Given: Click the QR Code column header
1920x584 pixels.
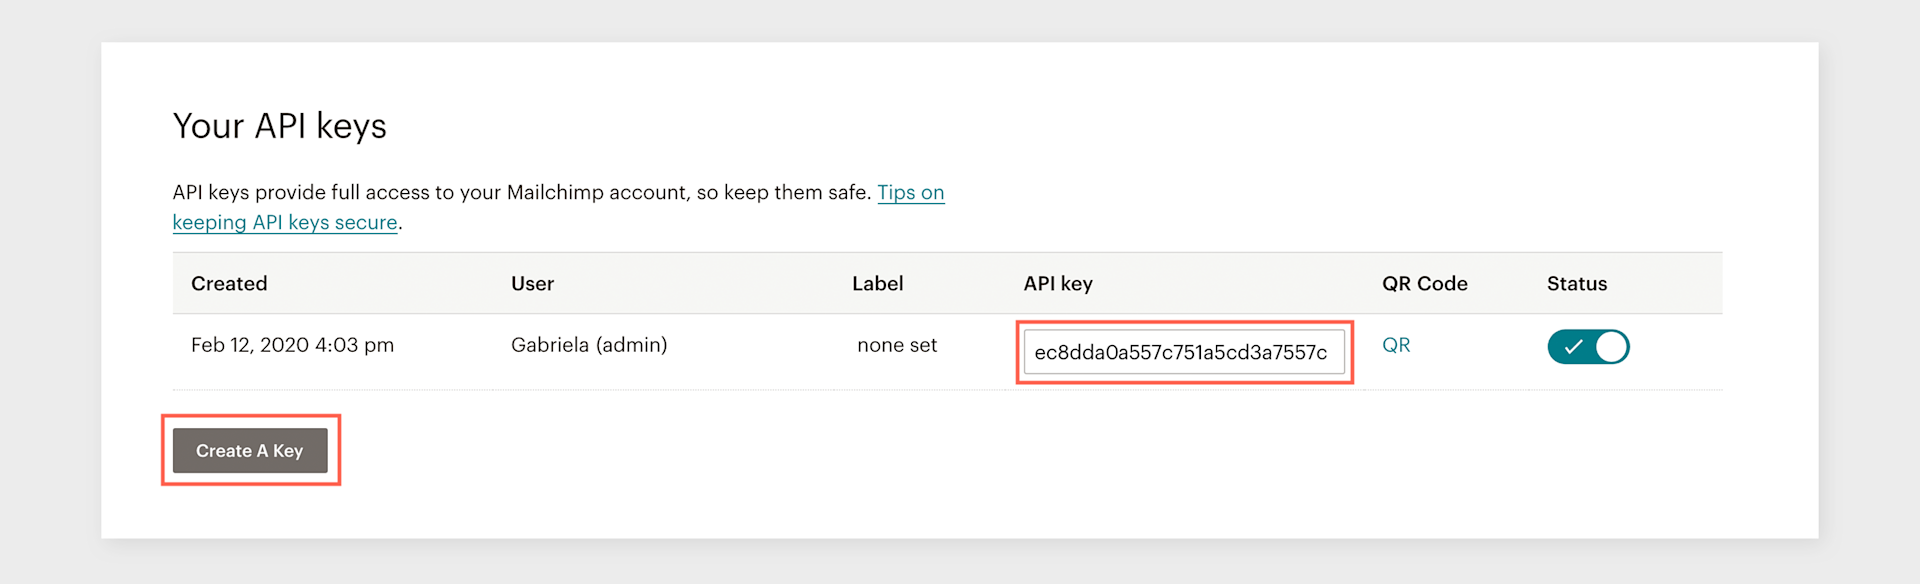Looking at the screenshot, I should (x=1424, y=283).
